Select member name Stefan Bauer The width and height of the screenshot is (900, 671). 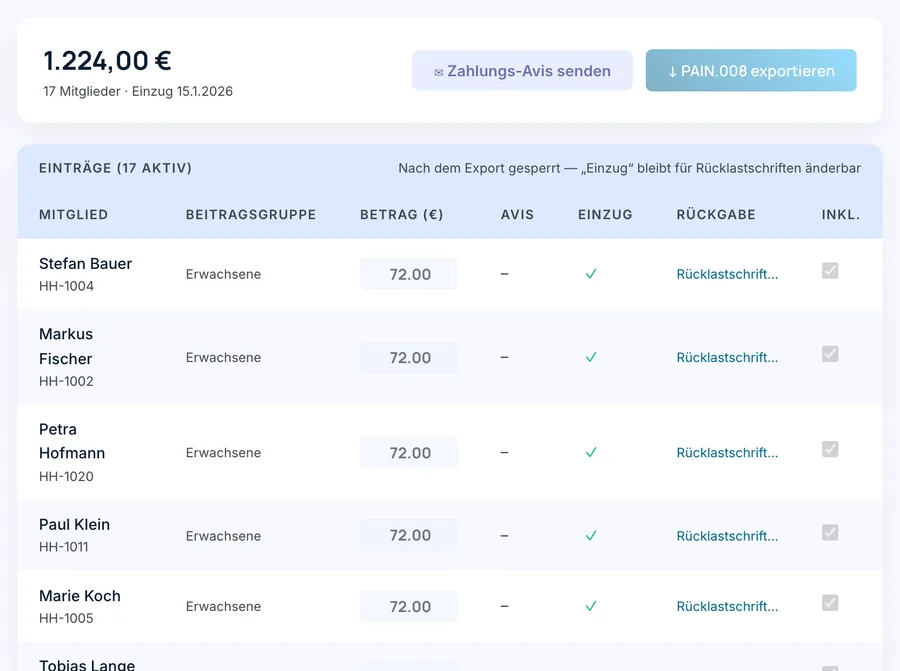(86, 263)
